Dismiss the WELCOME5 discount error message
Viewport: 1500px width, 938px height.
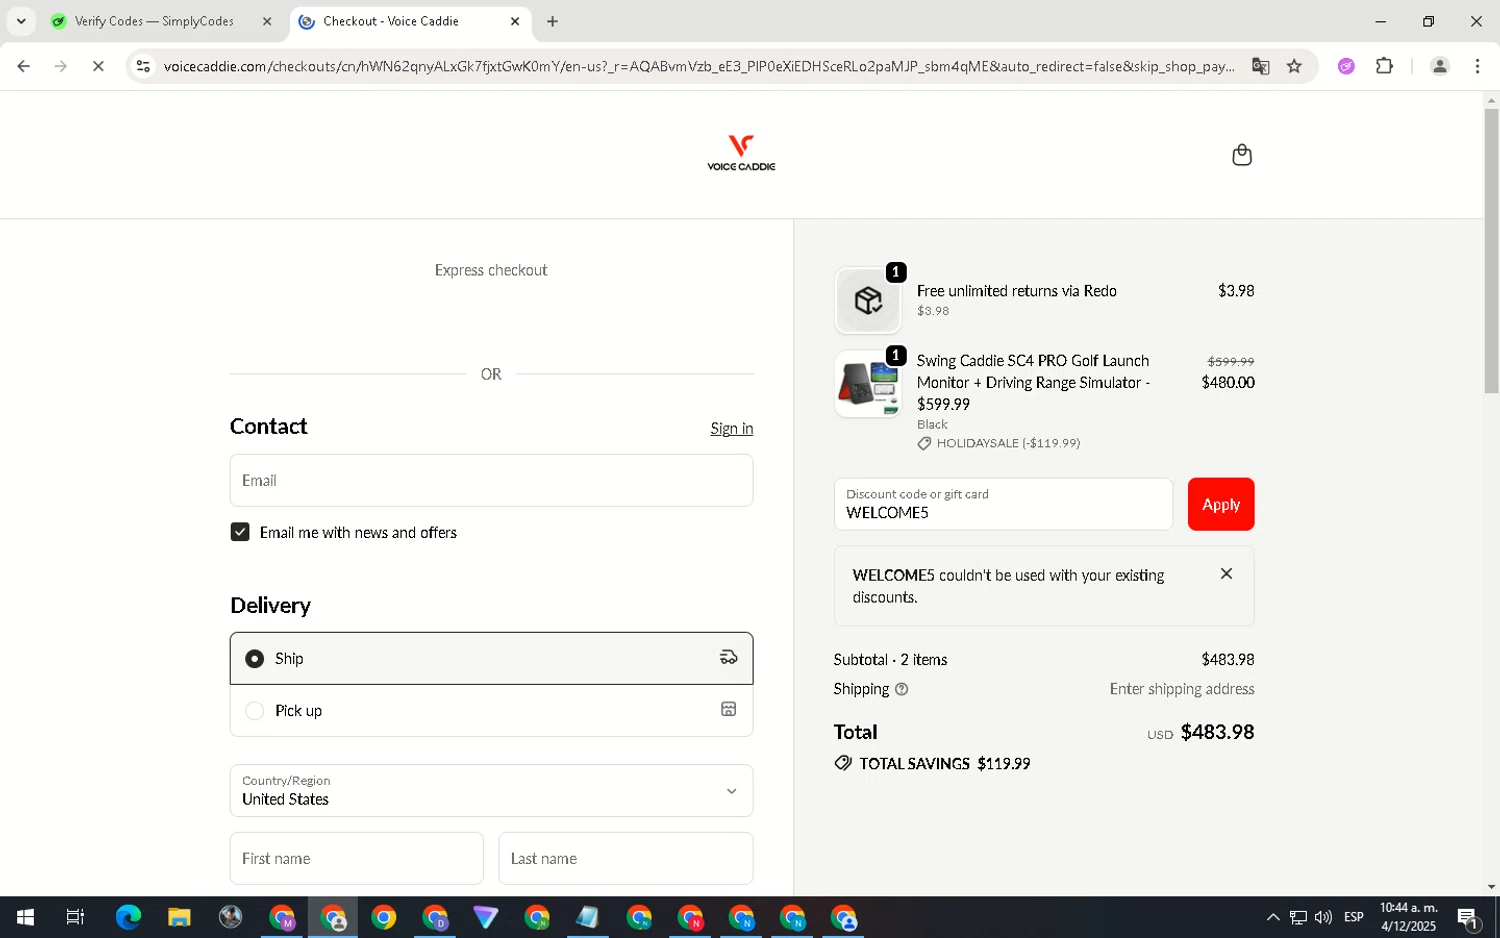[x=1226, y=574]
